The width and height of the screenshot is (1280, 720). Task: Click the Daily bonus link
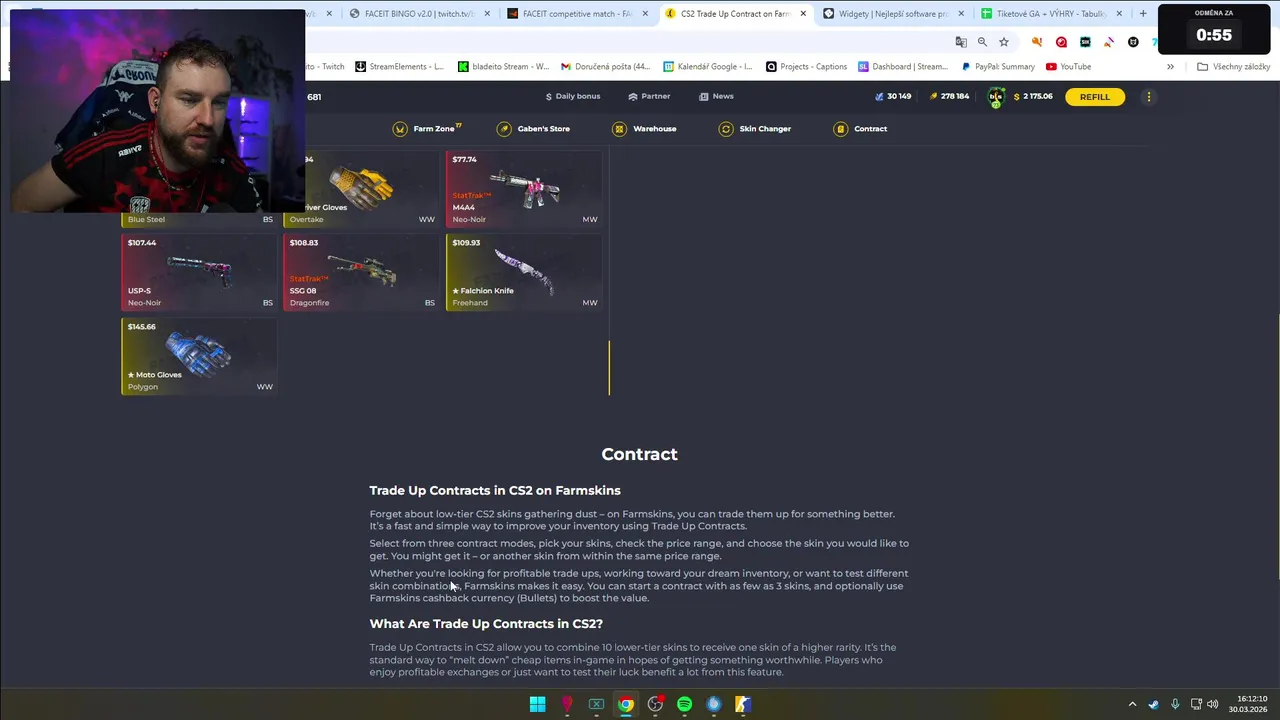tap(573, 96)
